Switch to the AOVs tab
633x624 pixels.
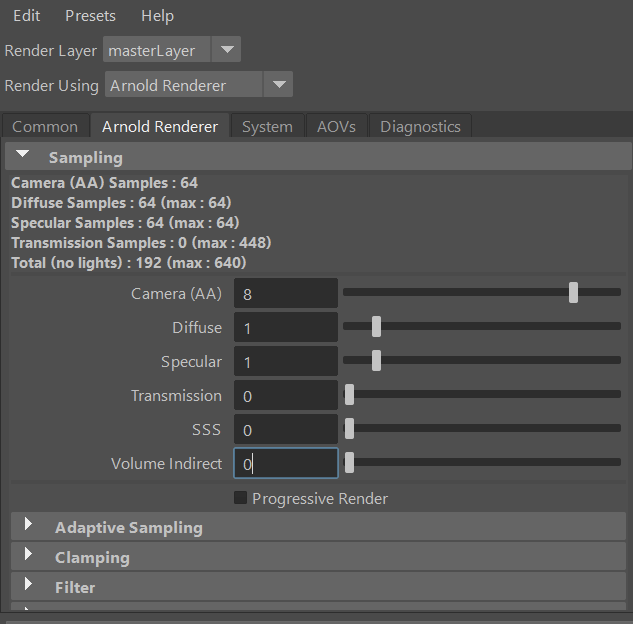coord(336,127)
